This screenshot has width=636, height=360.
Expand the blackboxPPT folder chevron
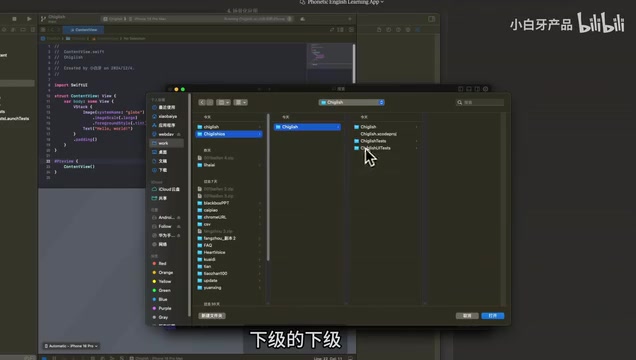click(260, 203)
